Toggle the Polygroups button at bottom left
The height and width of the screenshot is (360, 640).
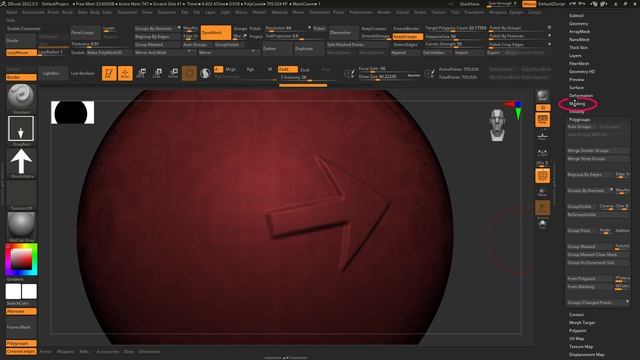21,343
